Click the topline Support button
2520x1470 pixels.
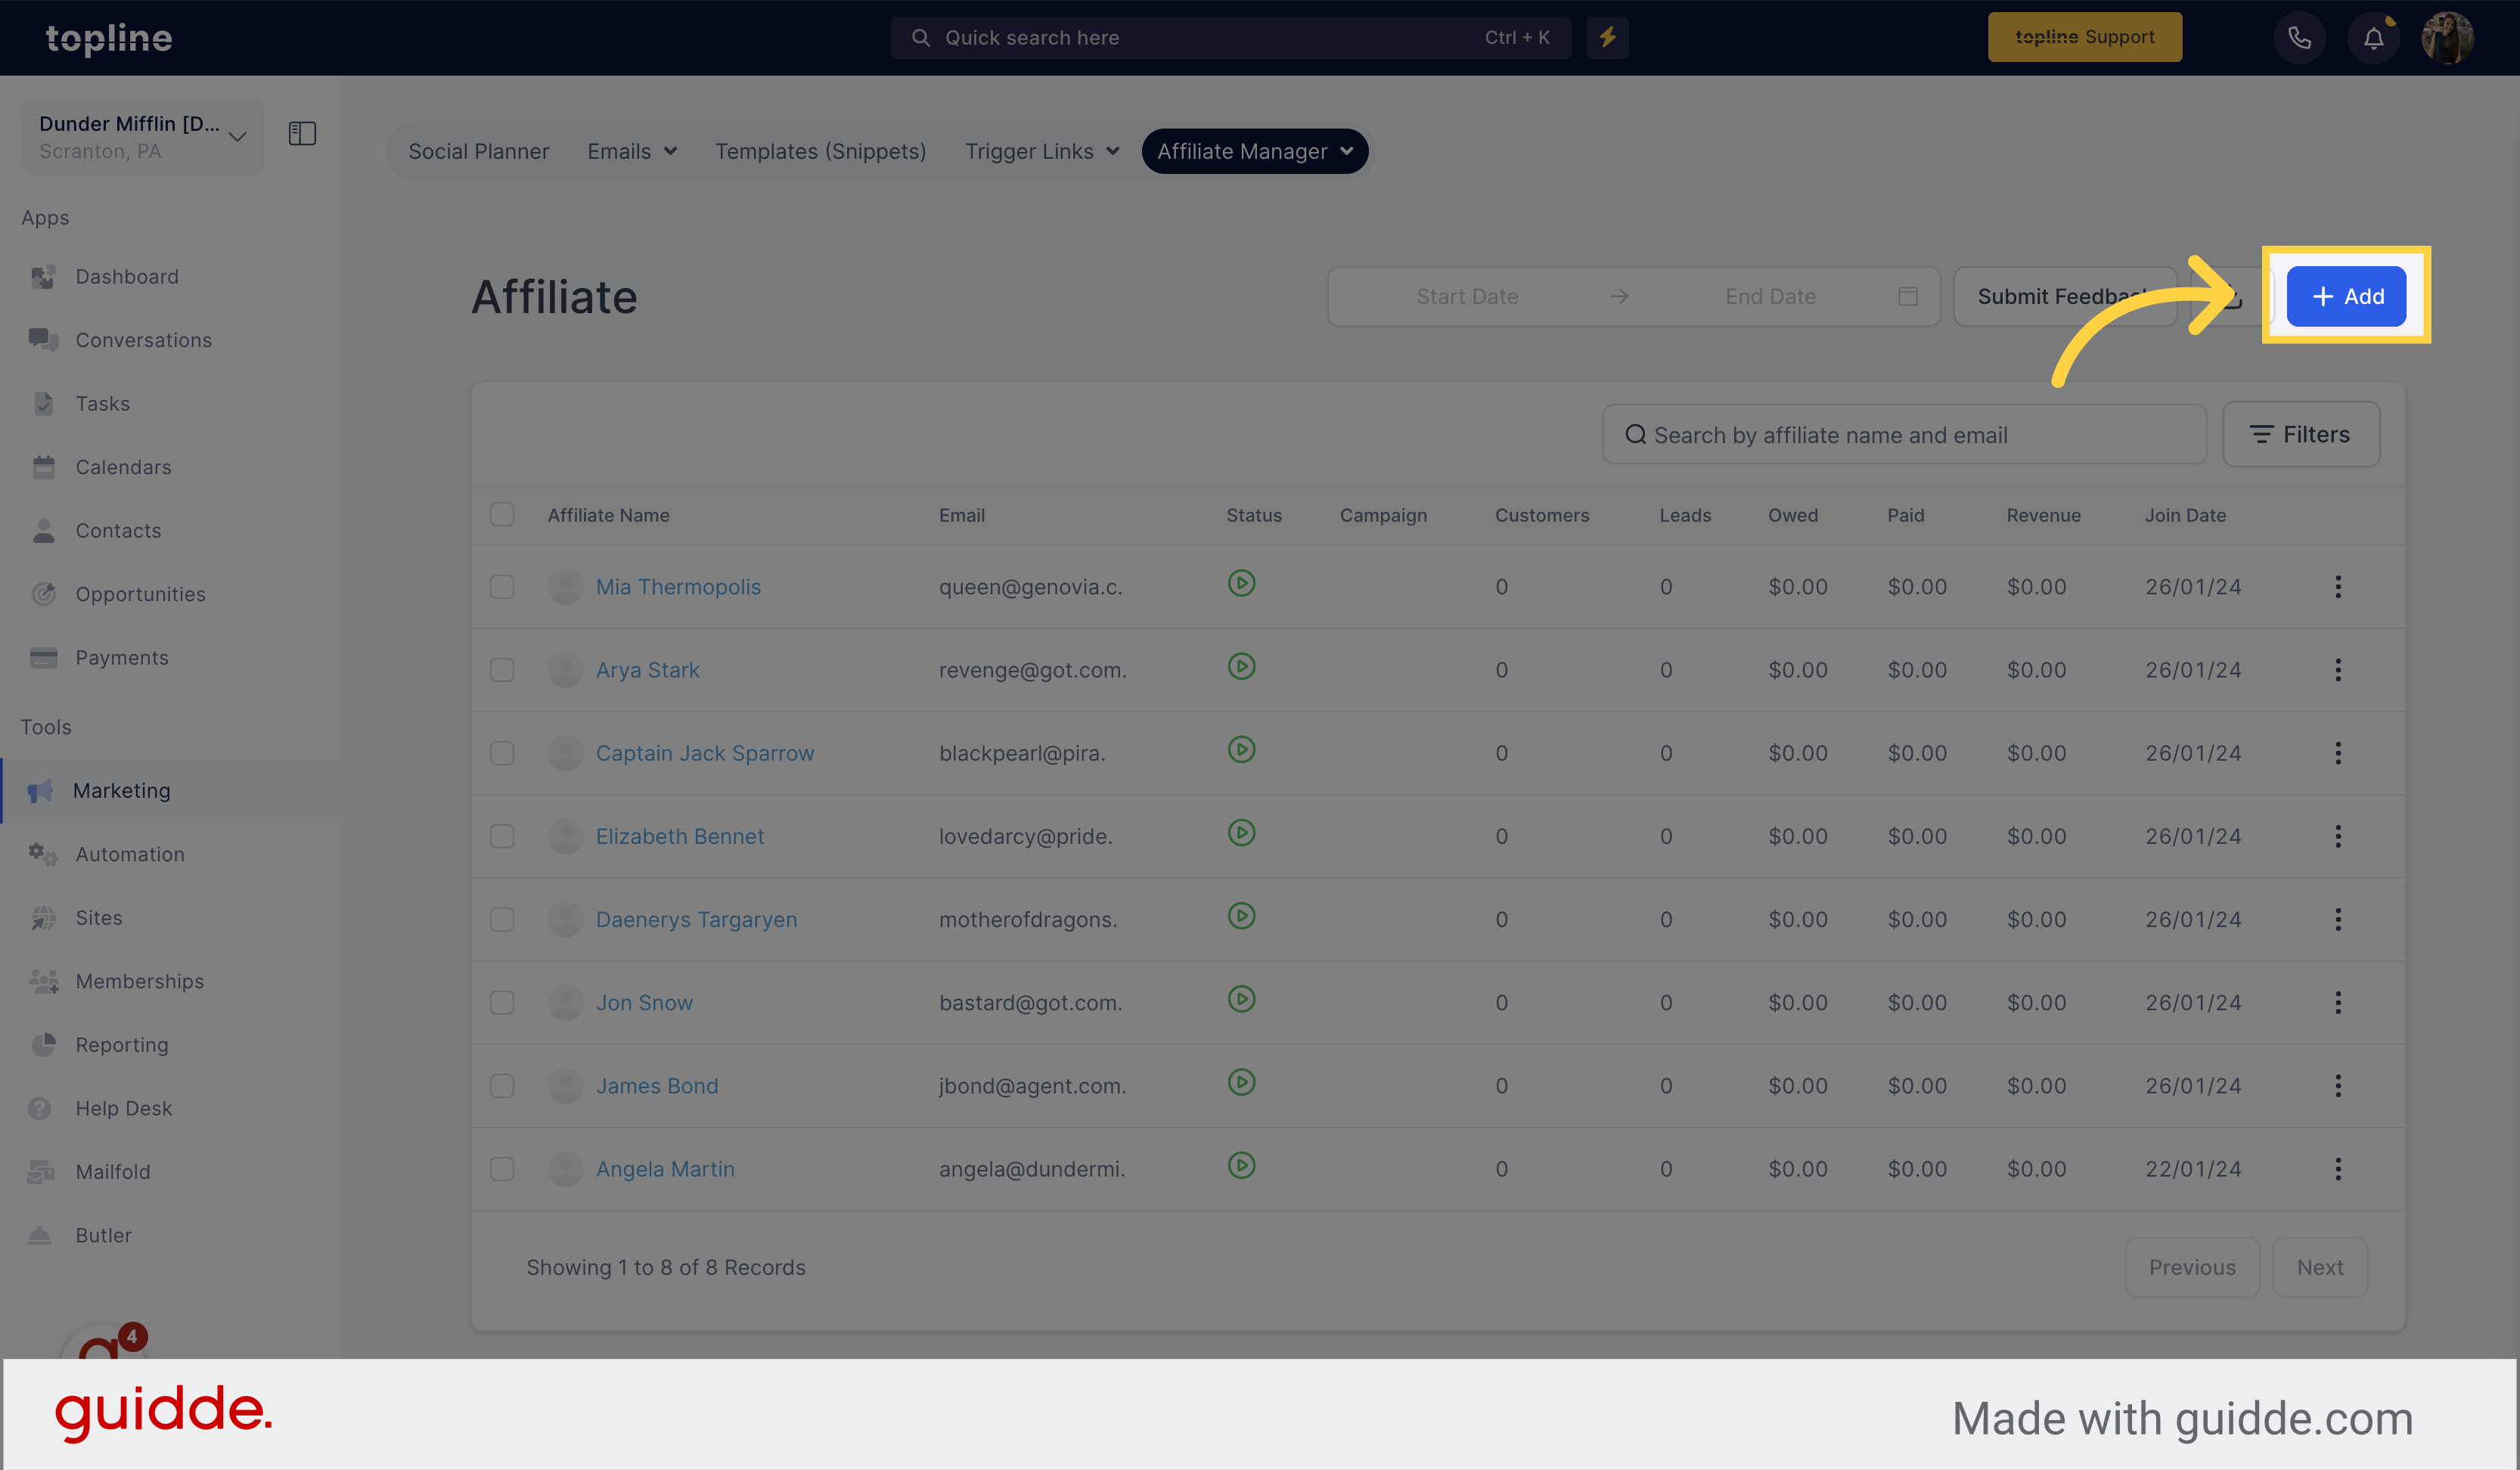pos(2085,38)
